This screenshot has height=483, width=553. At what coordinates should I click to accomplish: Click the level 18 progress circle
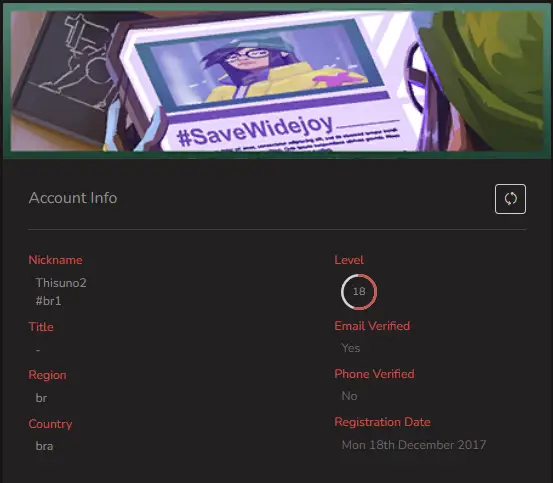[x=359, y=292]
